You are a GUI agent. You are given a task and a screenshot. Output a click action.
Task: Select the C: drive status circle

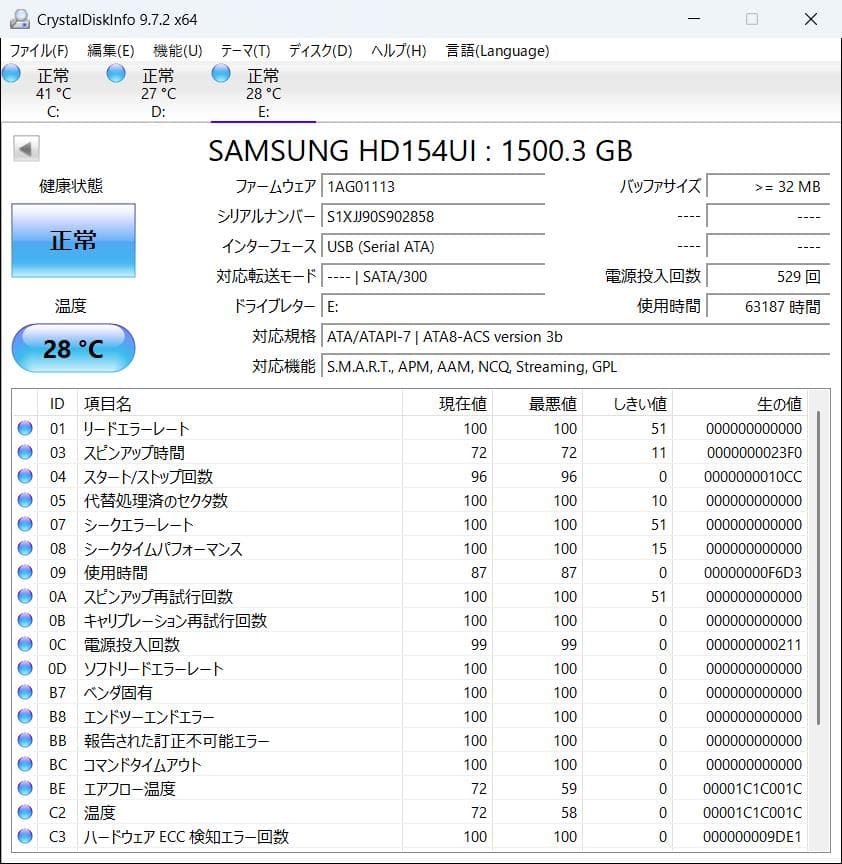pyautogui.click(x=12, y=73)
